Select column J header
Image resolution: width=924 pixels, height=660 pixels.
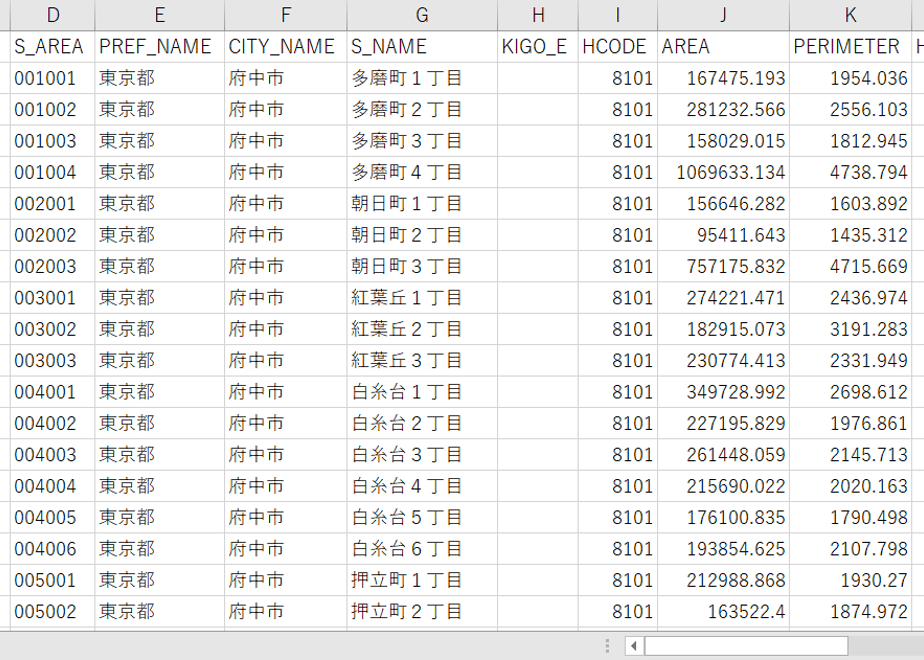click(723, 15)
